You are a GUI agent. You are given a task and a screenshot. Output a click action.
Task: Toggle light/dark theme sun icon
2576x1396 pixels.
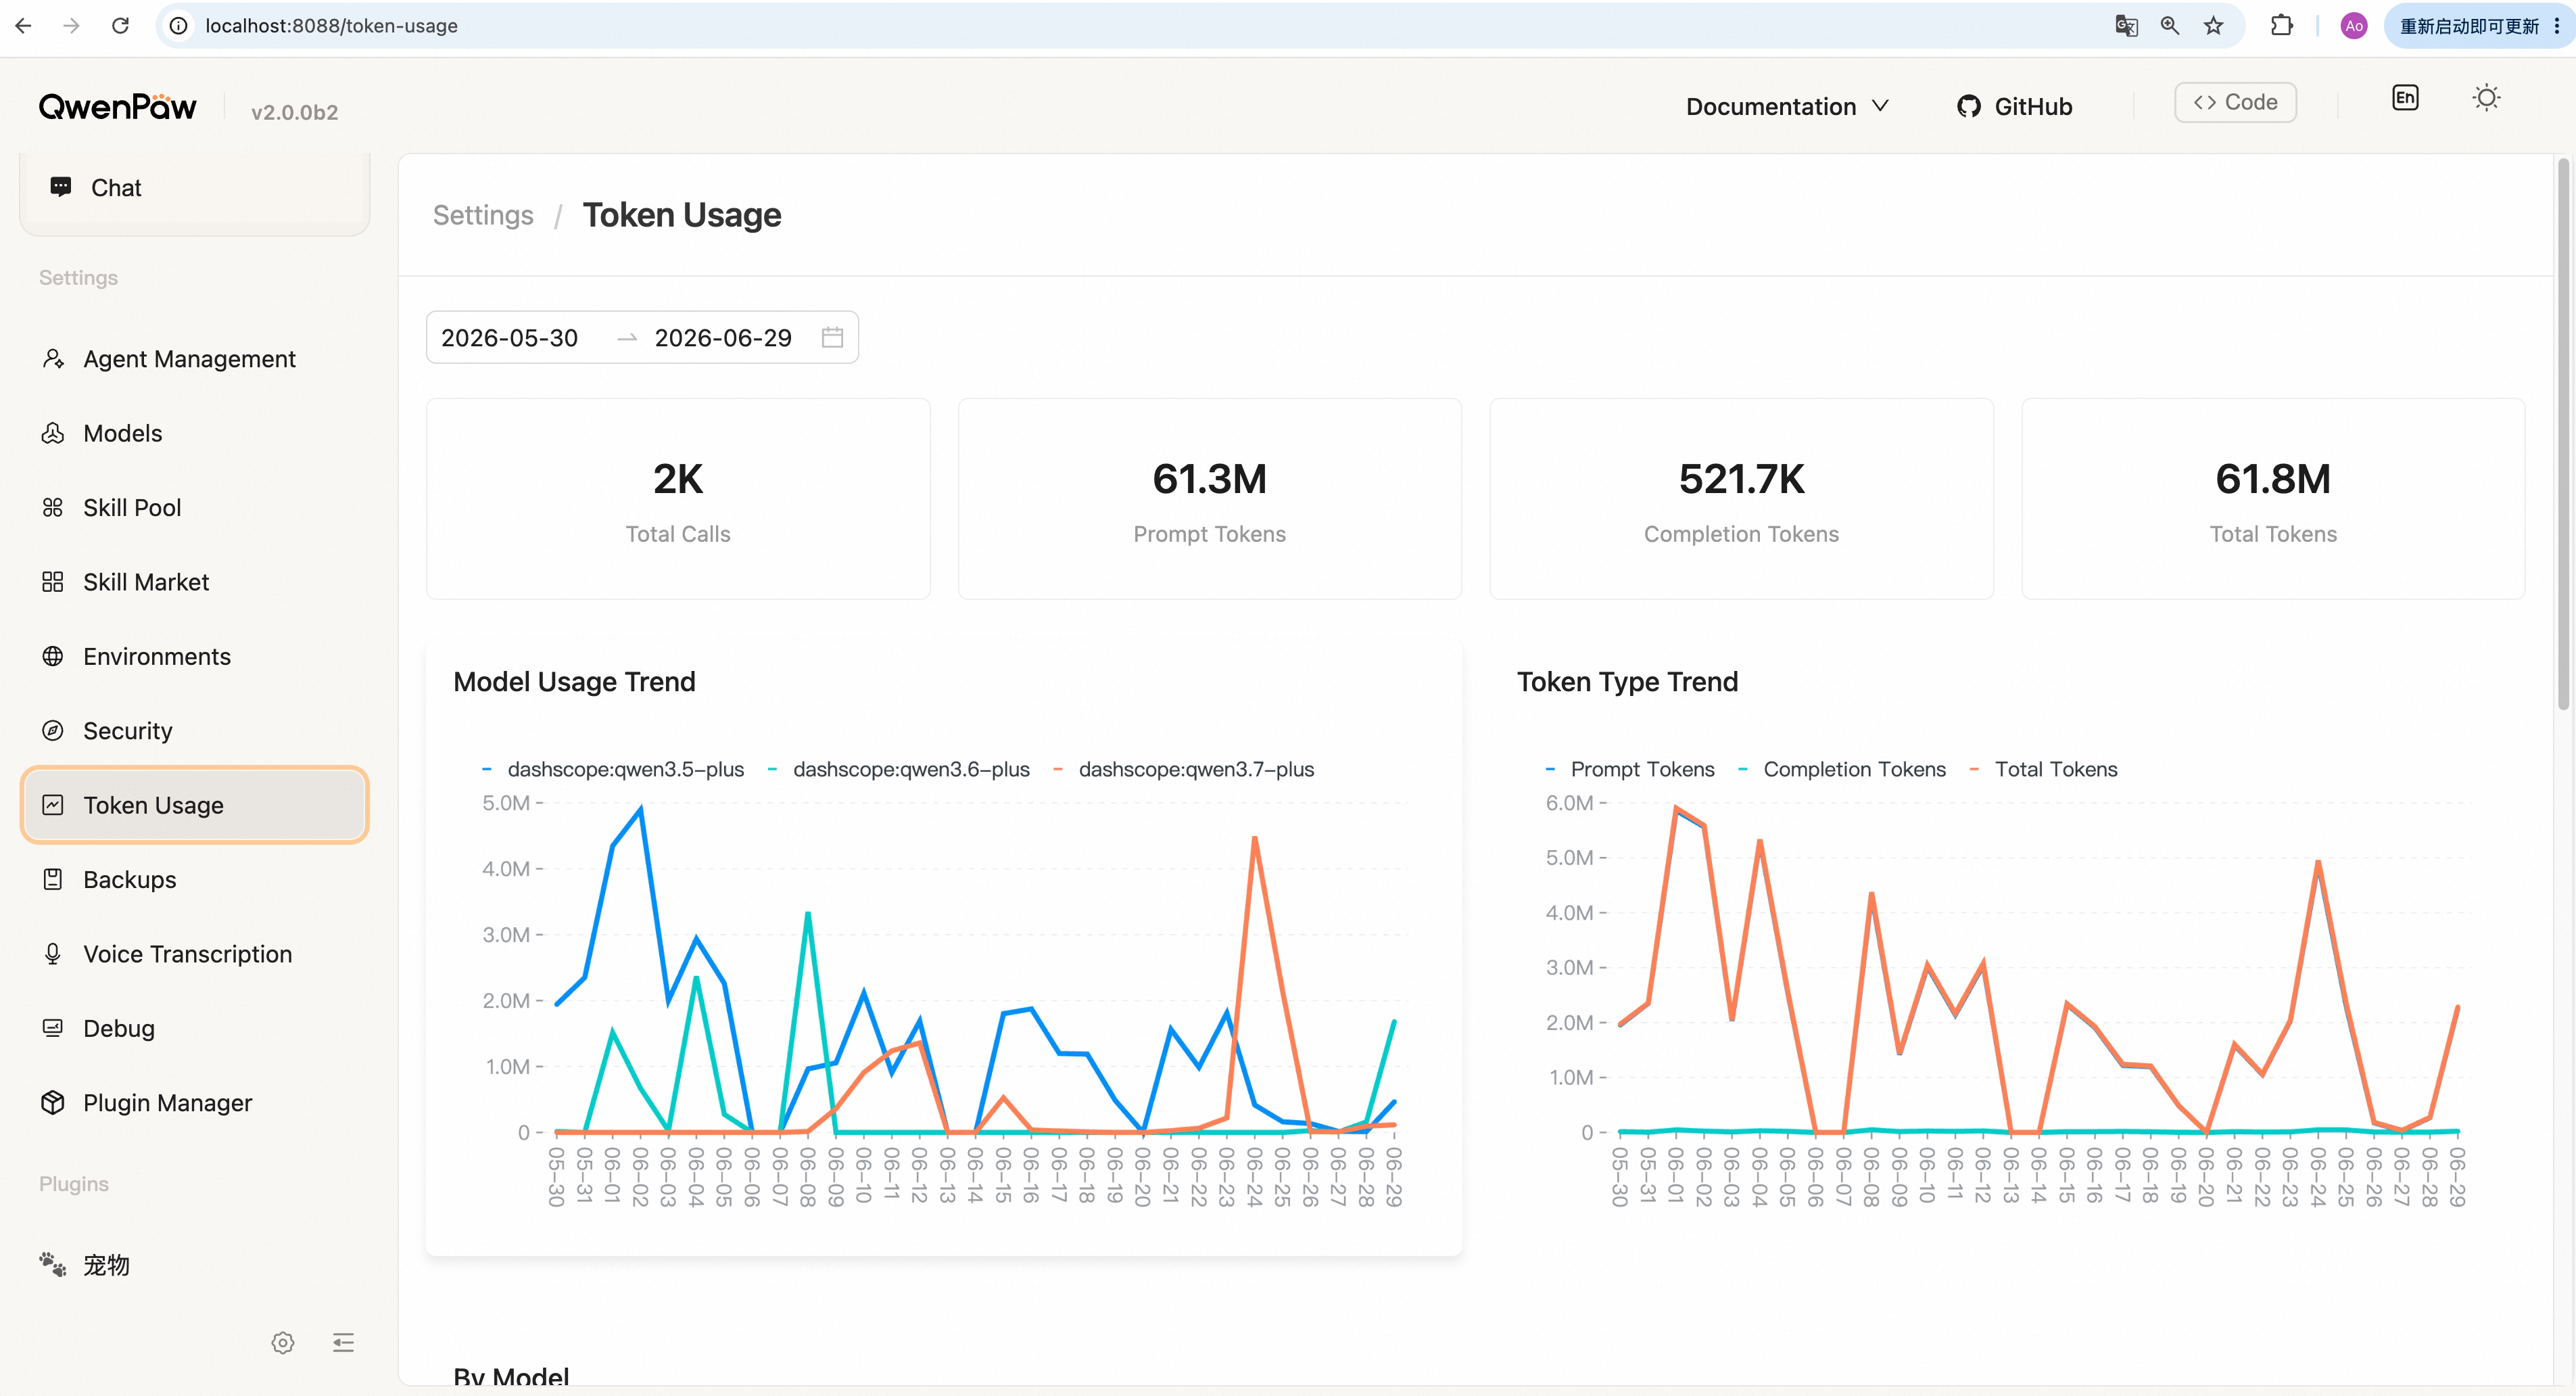click(x=2486, y=98)
